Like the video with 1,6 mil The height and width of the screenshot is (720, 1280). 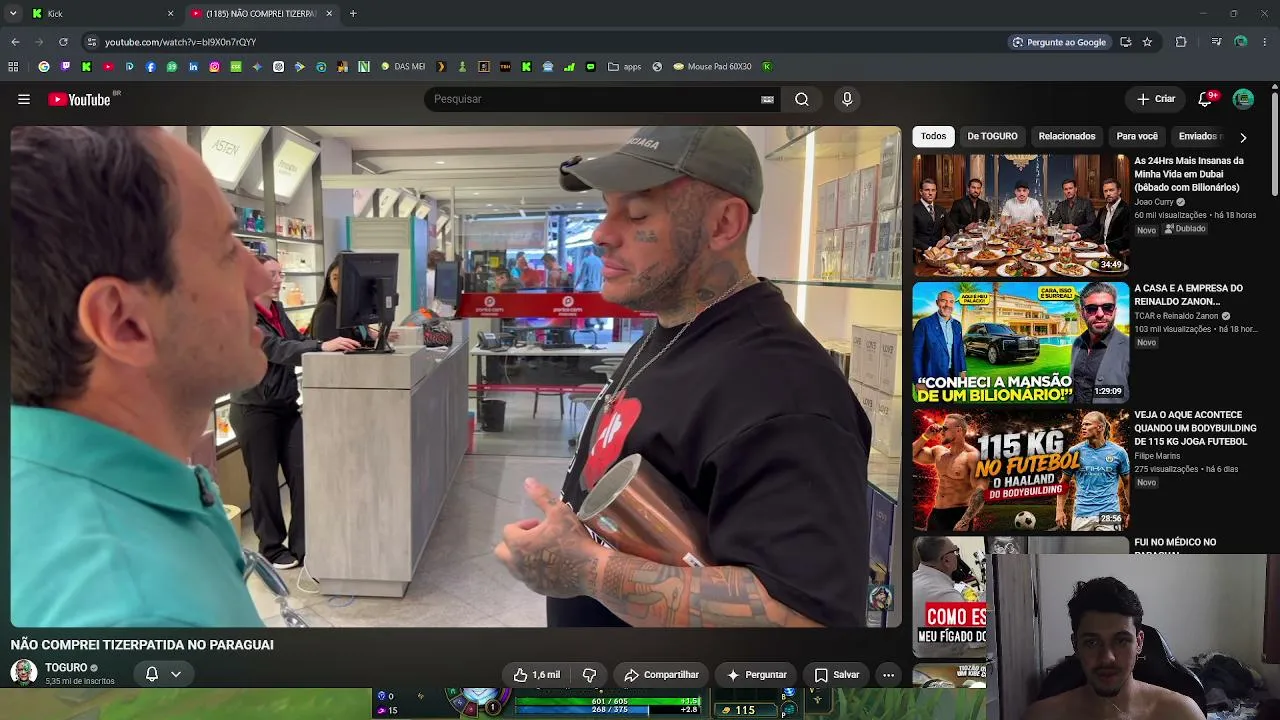click(x=537, y=675)
